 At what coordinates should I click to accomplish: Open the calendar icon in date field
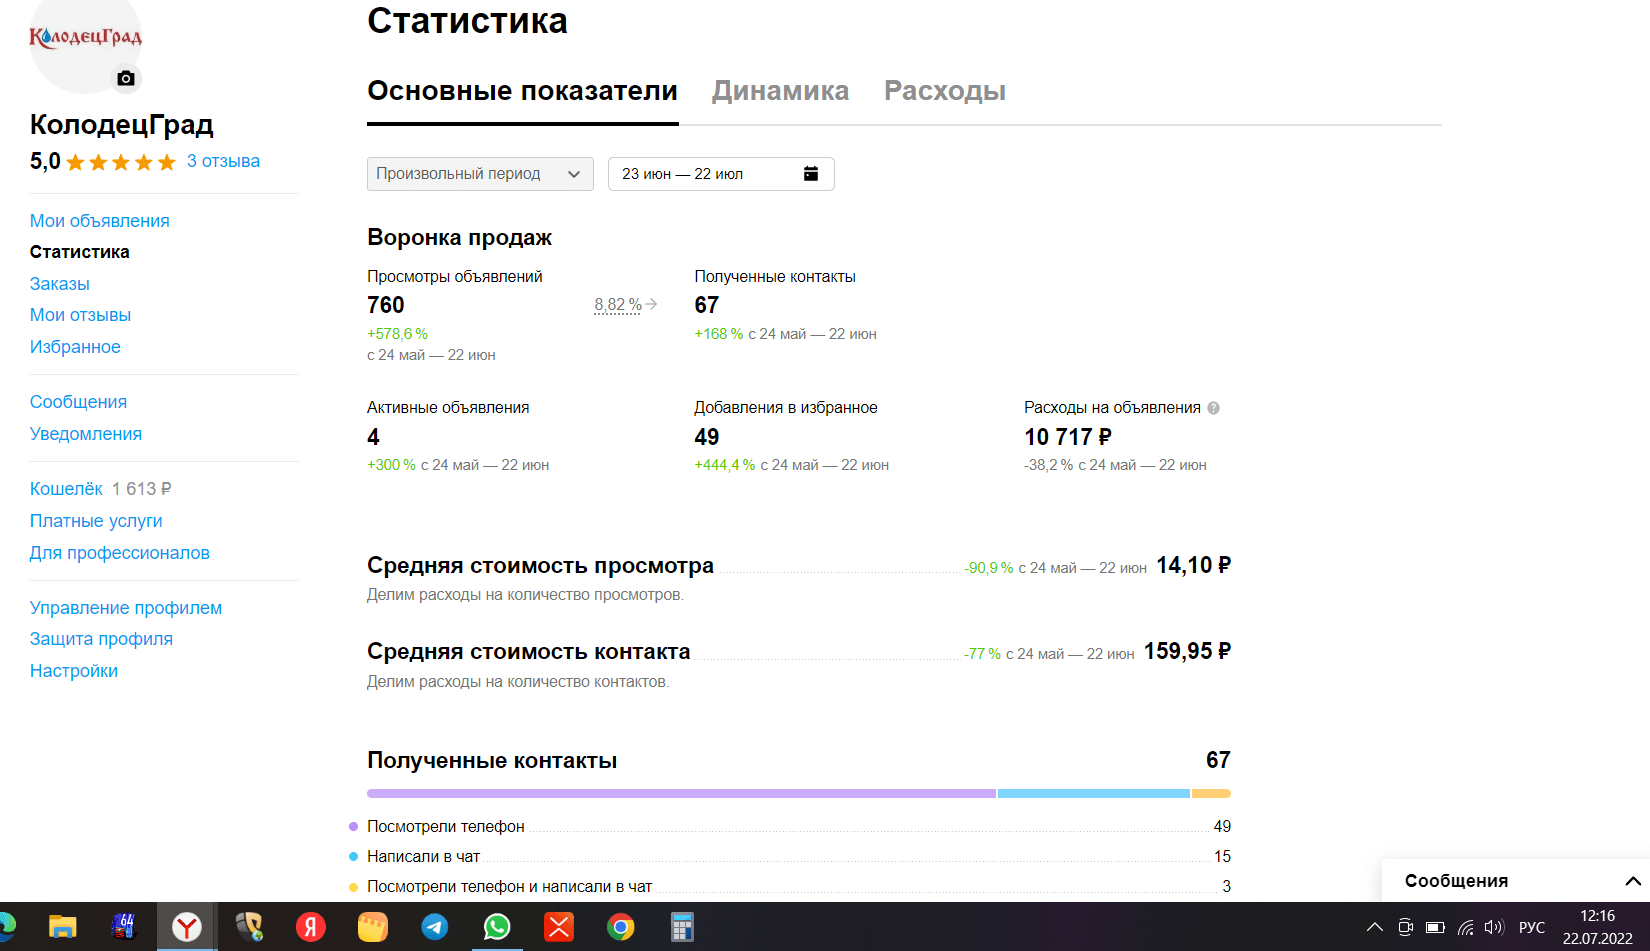(x=811, y=174)
